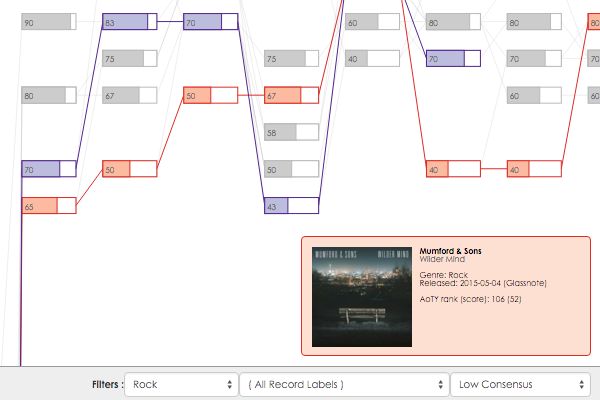Expand the All Record Labels dropdown
Screen dimensions: 600x400
click(x=344, y=384)
